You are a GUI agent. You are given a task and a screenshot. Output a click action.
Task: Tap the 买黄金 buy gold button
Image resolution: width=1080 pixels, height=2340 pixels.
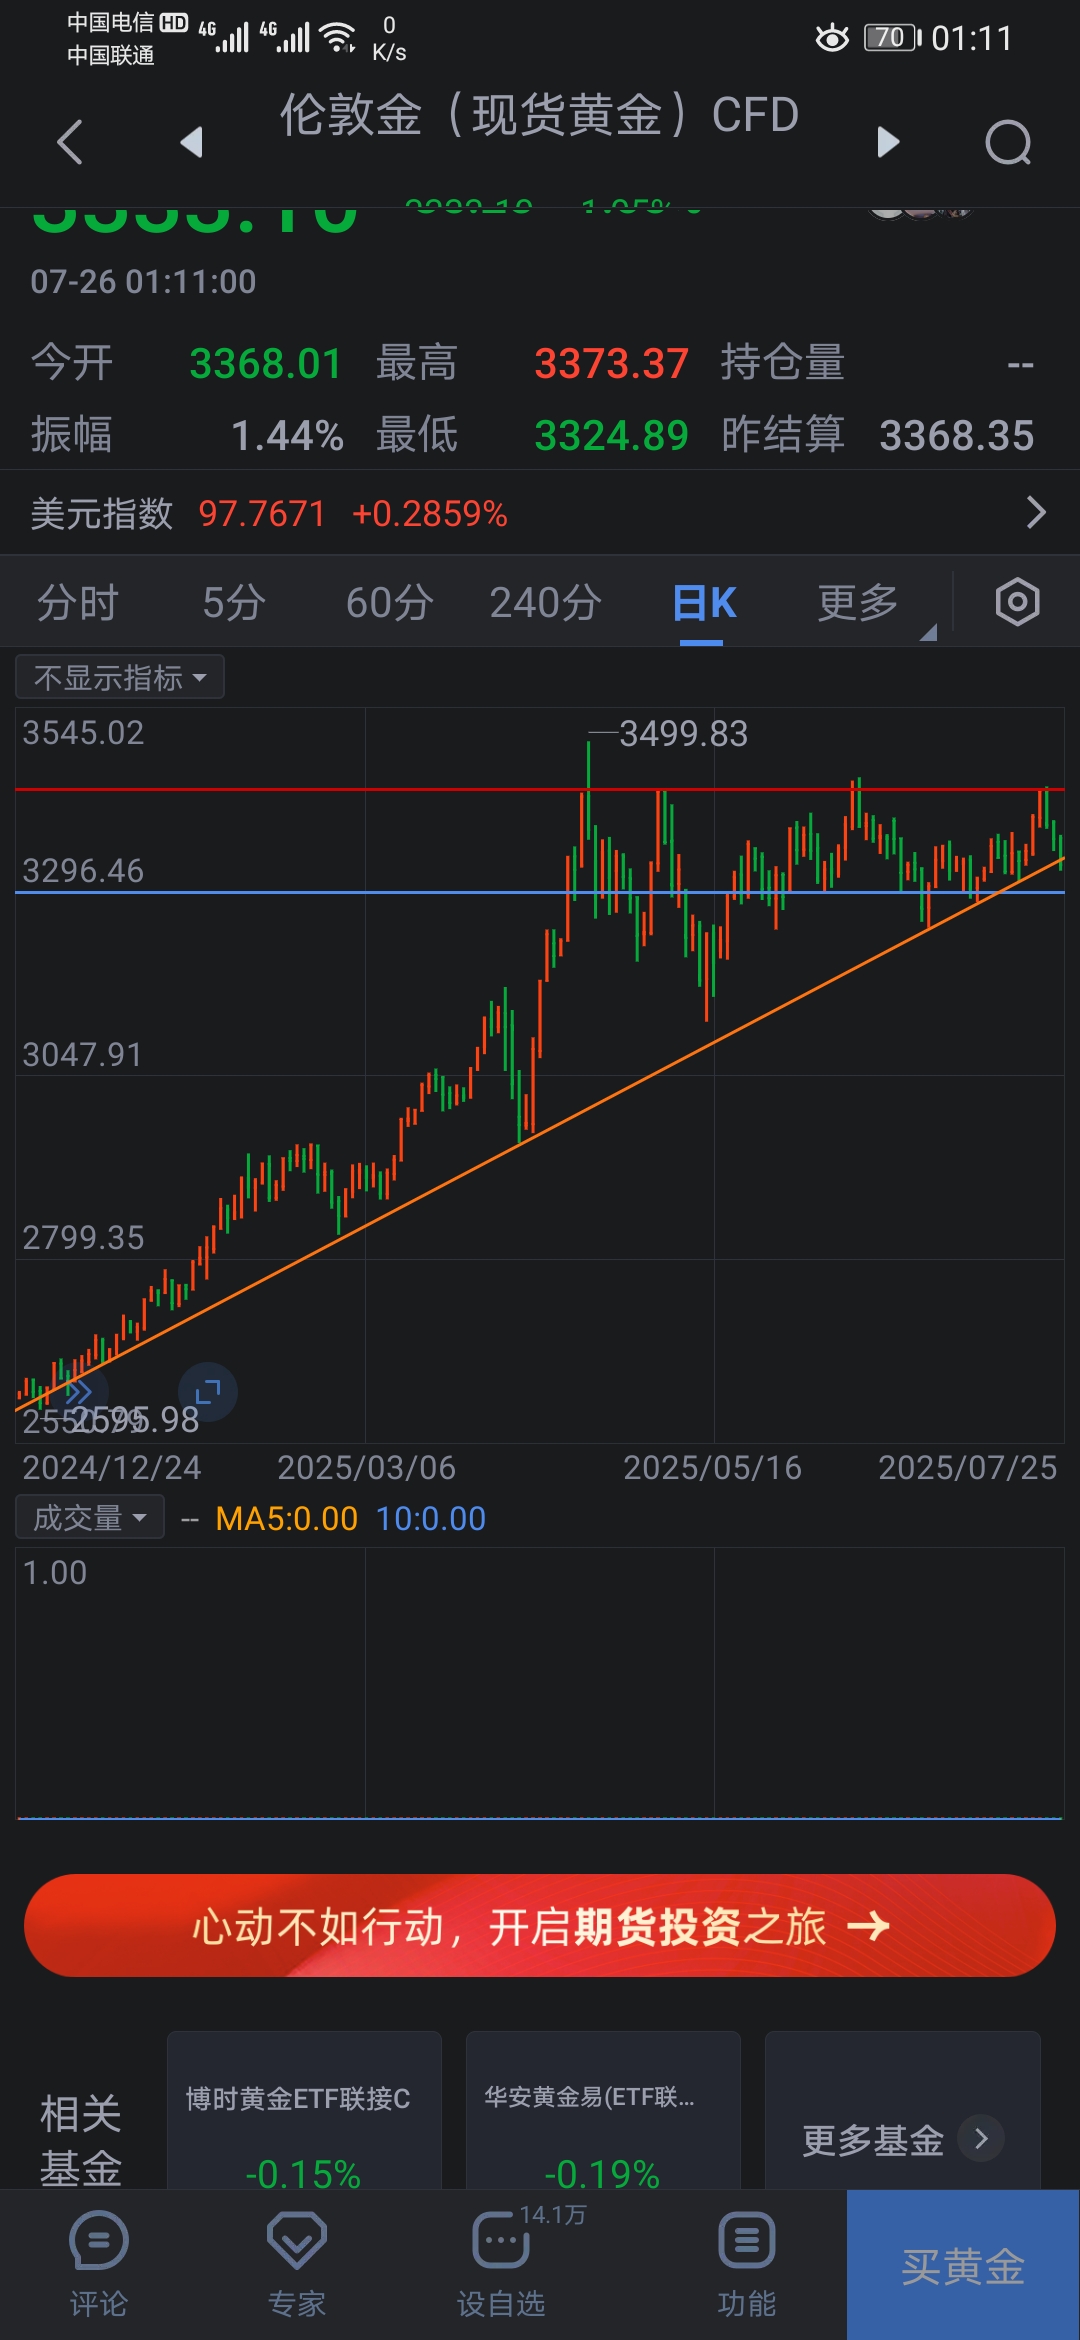point(962,2265)
